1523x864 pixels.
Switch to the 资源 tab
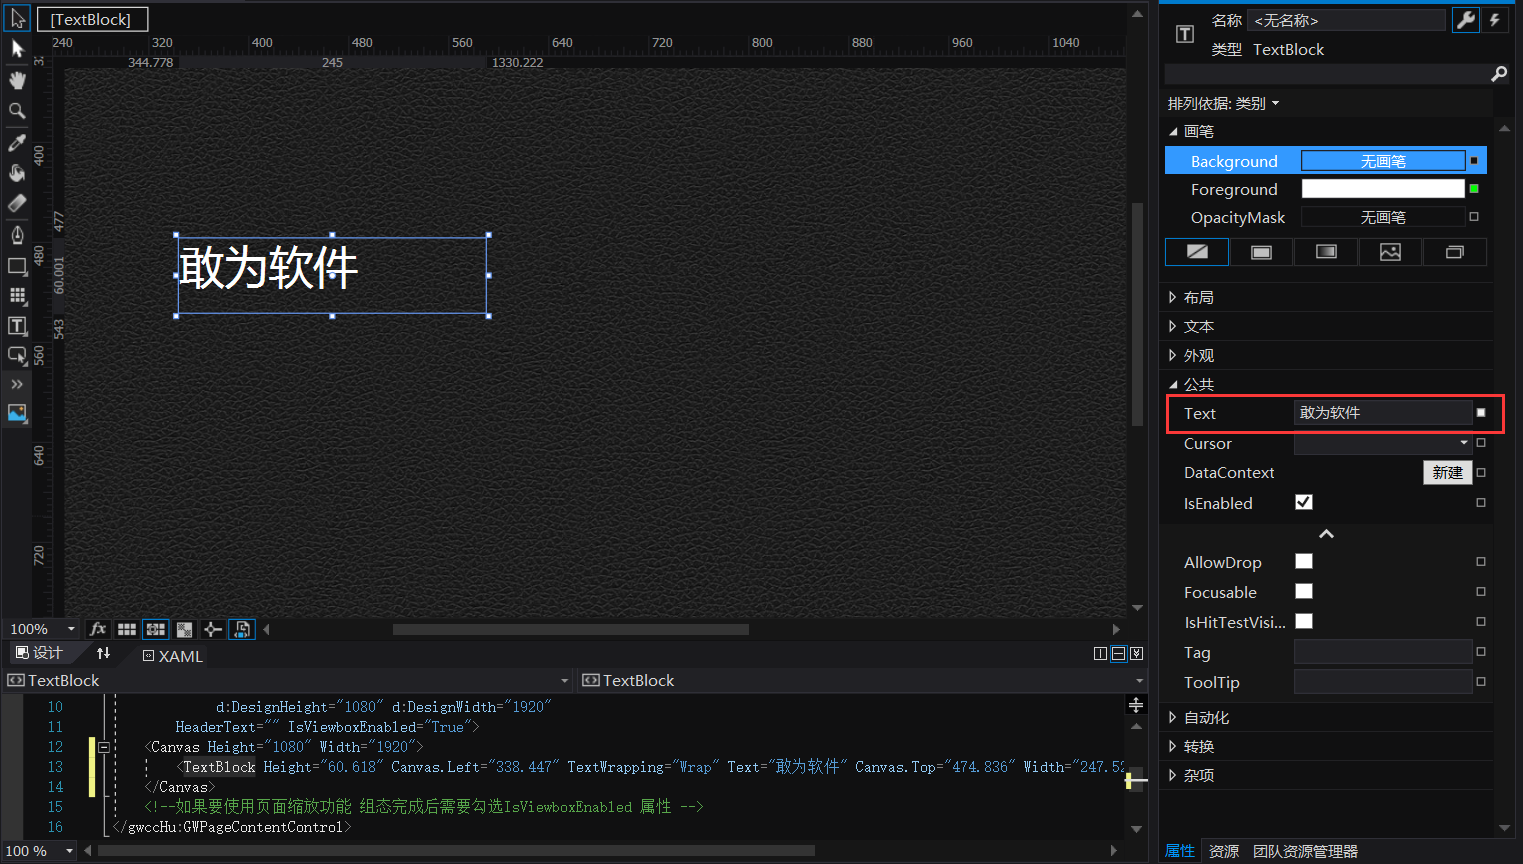[x=1224, y=851]
